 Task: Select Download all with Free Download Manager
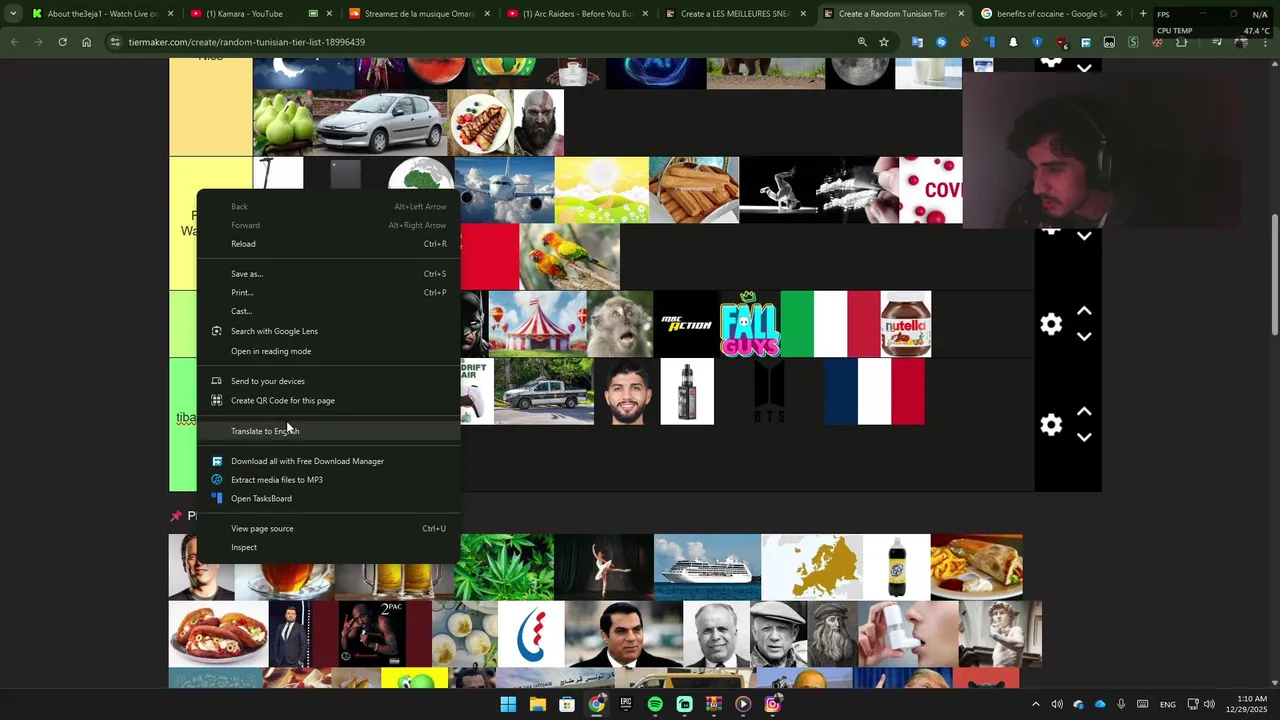tap(328, 461)
